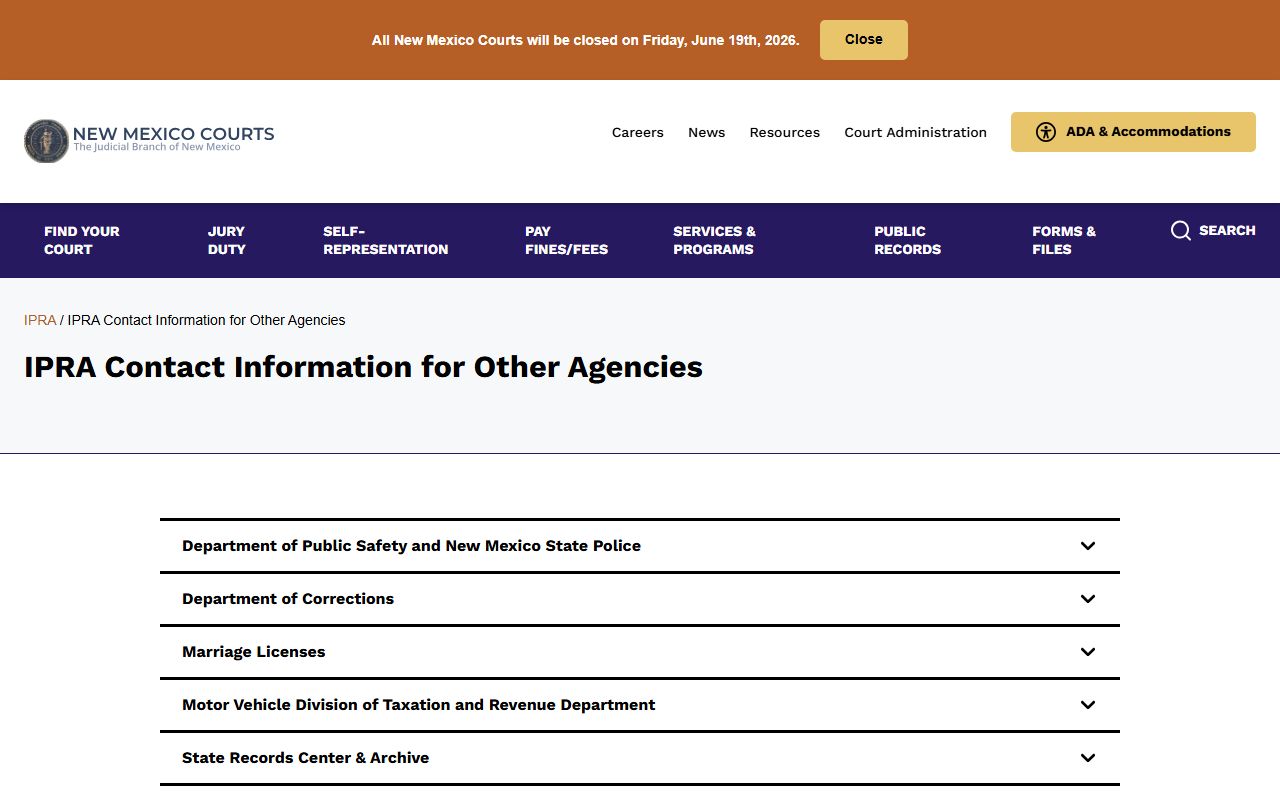This screenshot has height=800, width=1280.
Task: Go to IPRA breadcrumb link
Action: 40,320
